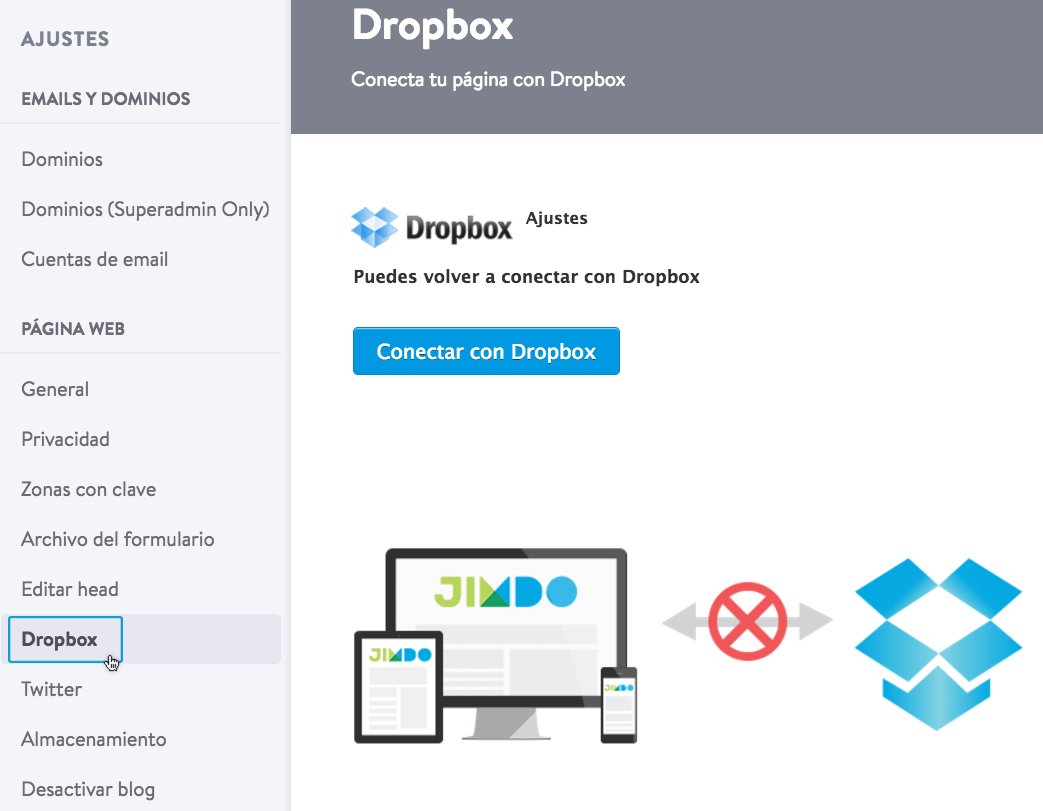Select Dominios (Superadmin Only) entry
The width and height of the screenshot is (1043, 811).
[146, 210]
